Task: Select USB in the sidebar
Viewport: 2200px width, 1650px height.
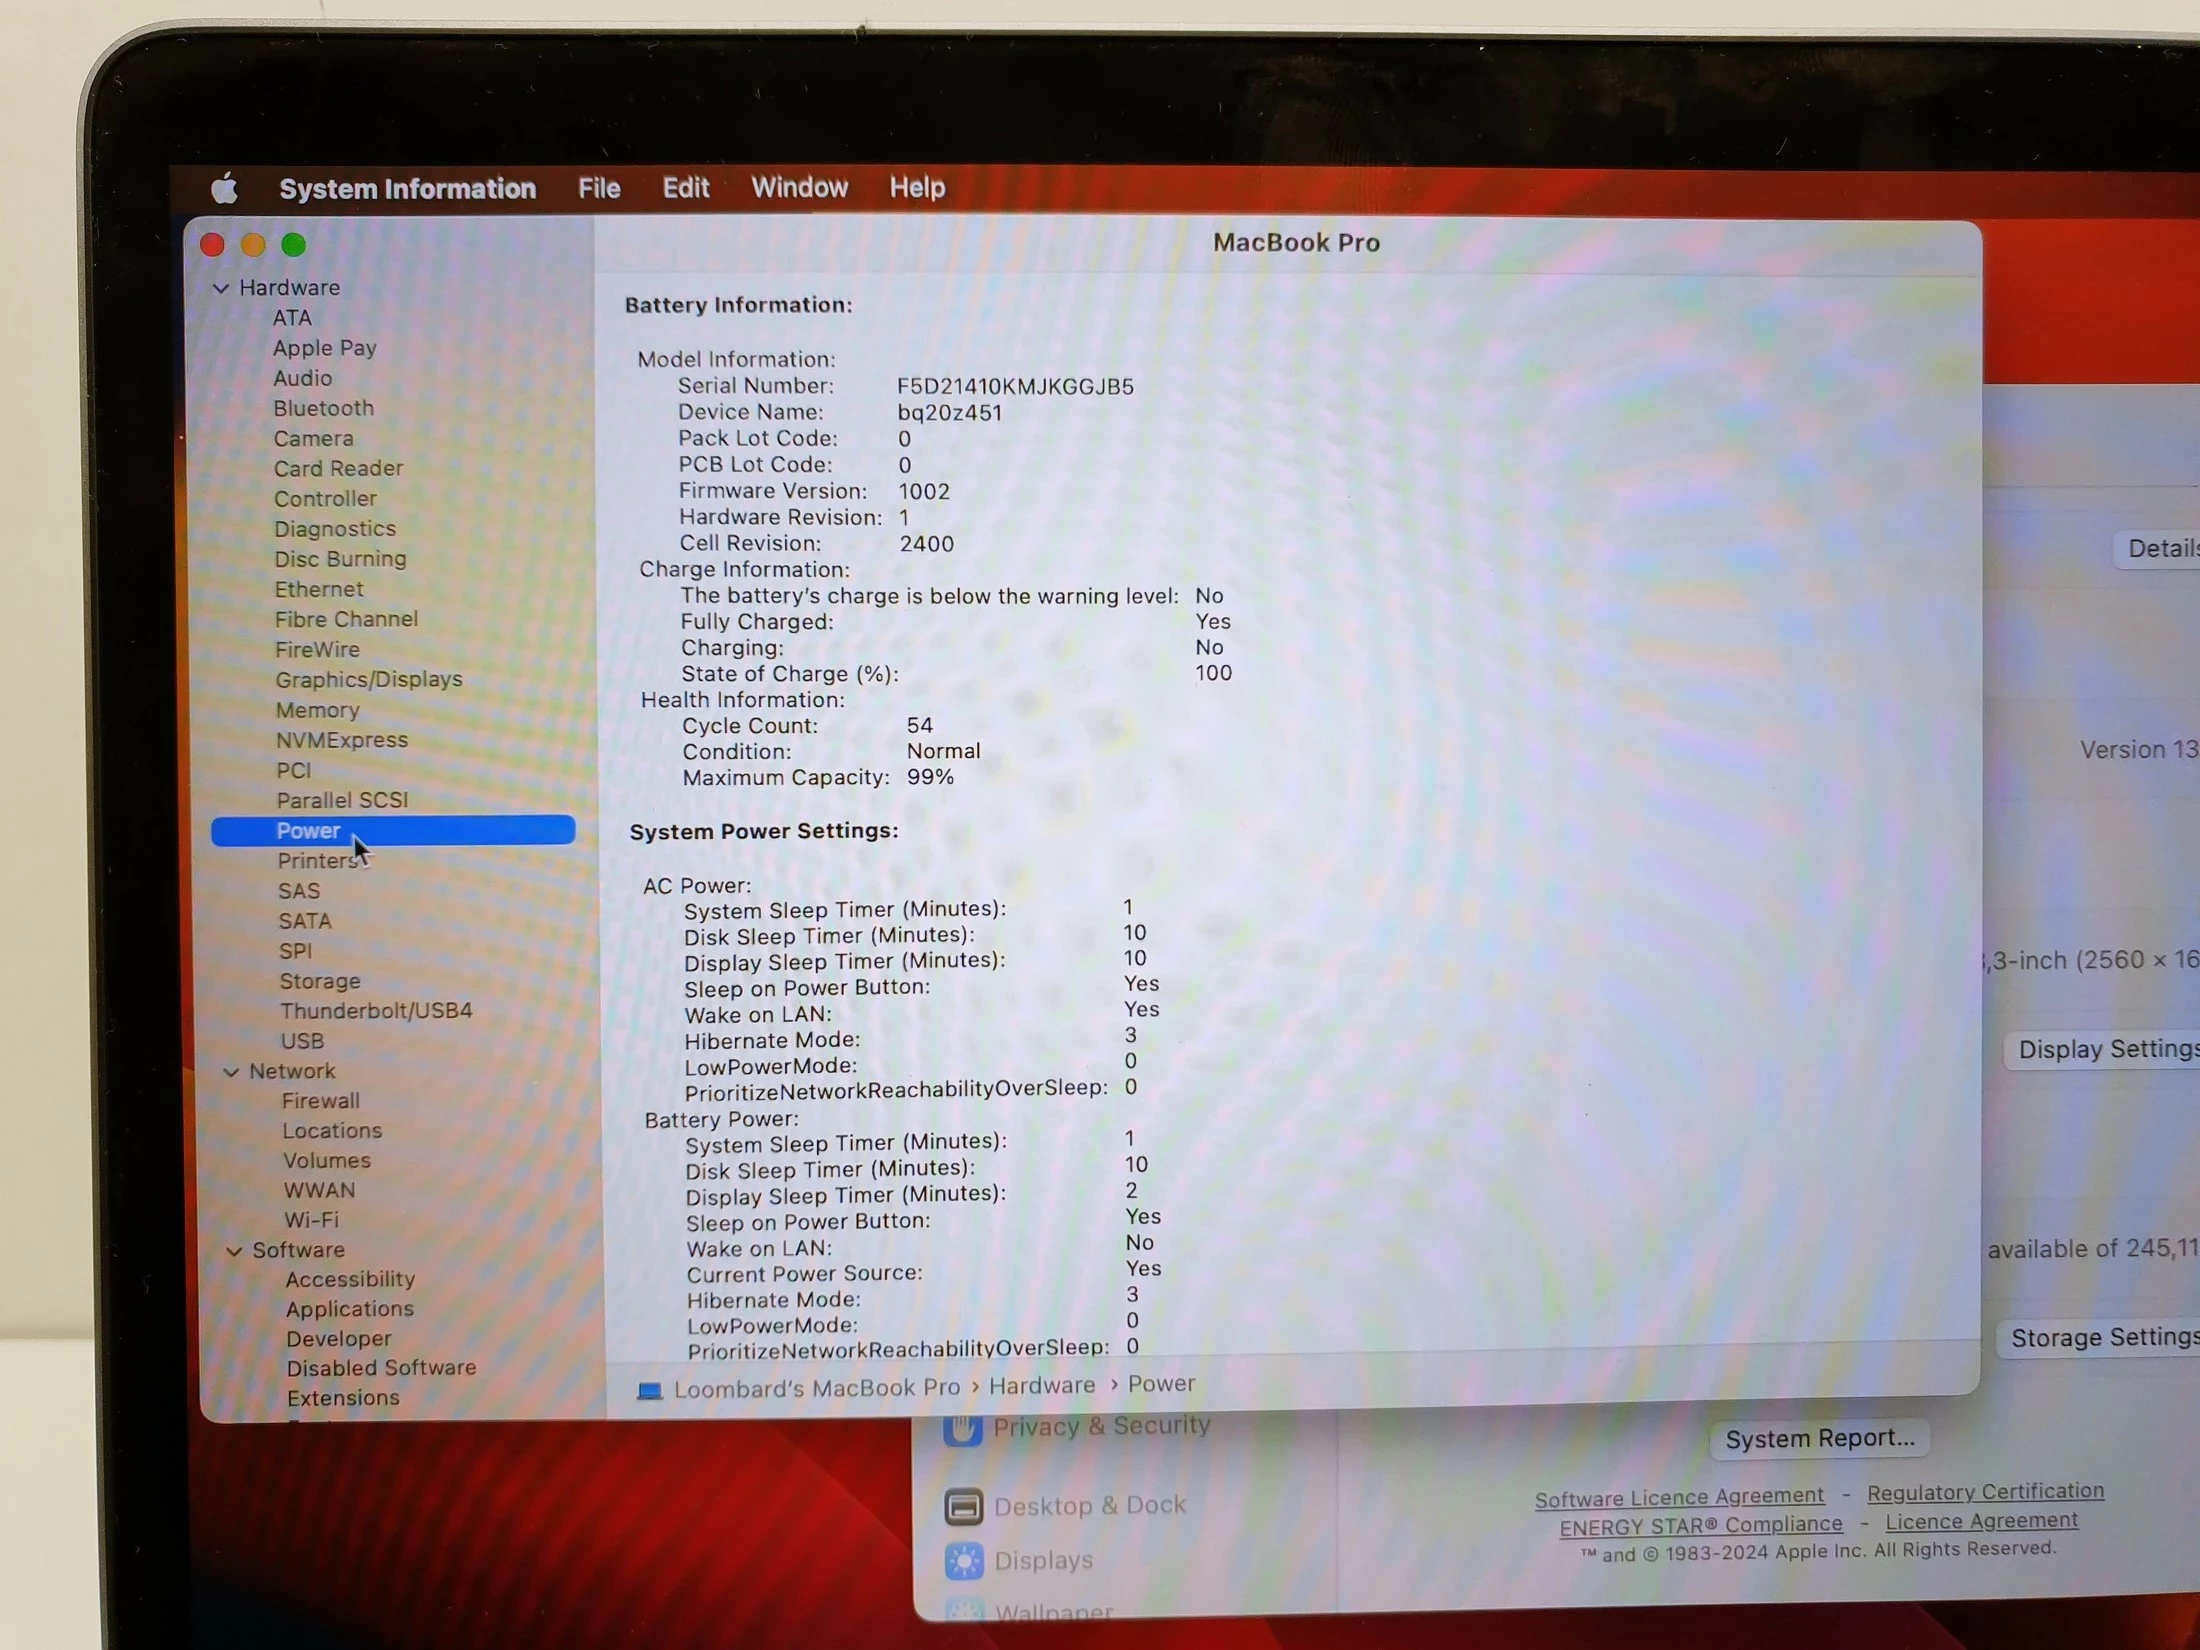Action: click(302, 1041)
